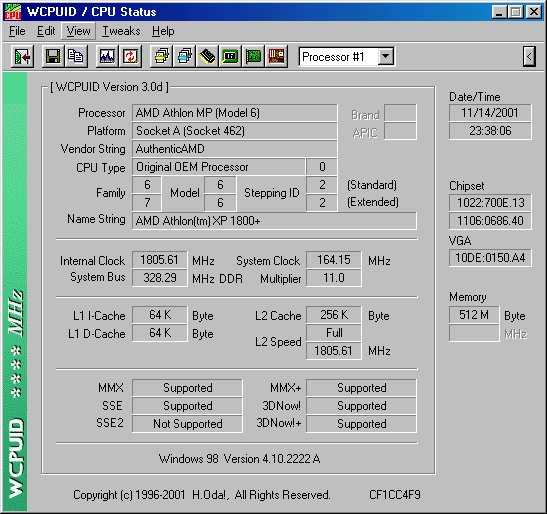Click the red motherboard icon
The height and width of the screenshot is (514, 547).
tap(276, 56)
